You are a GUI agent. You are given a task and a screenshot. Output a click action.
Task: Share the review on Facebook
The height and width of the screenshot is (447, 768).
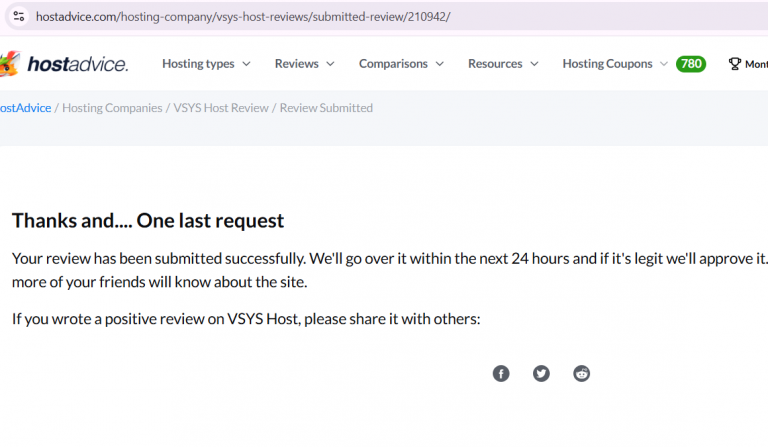click(501, 374)
